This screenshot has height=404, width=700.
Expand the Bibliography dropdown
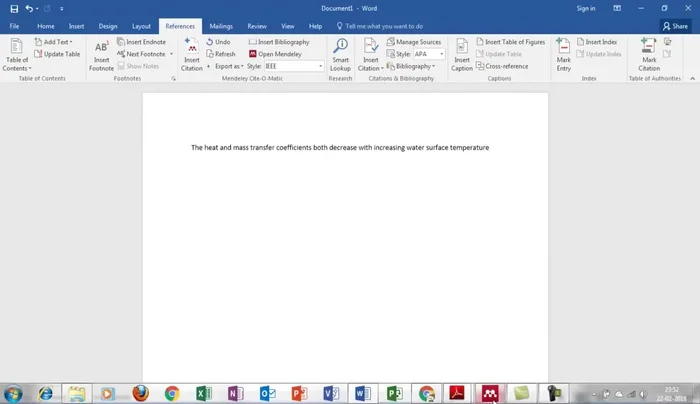click(x=411, y=66)
